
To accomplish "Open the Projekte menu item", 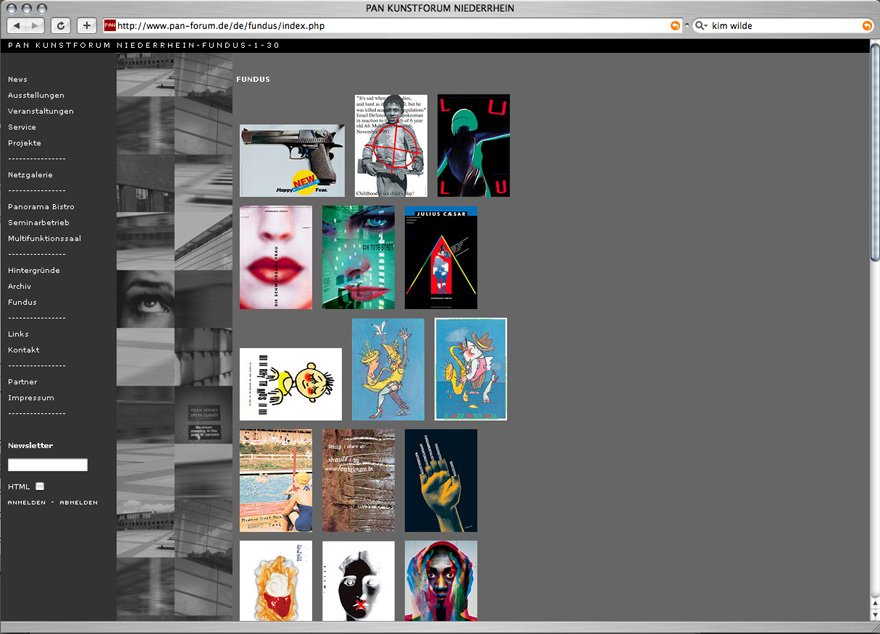I will click(24, 143).
